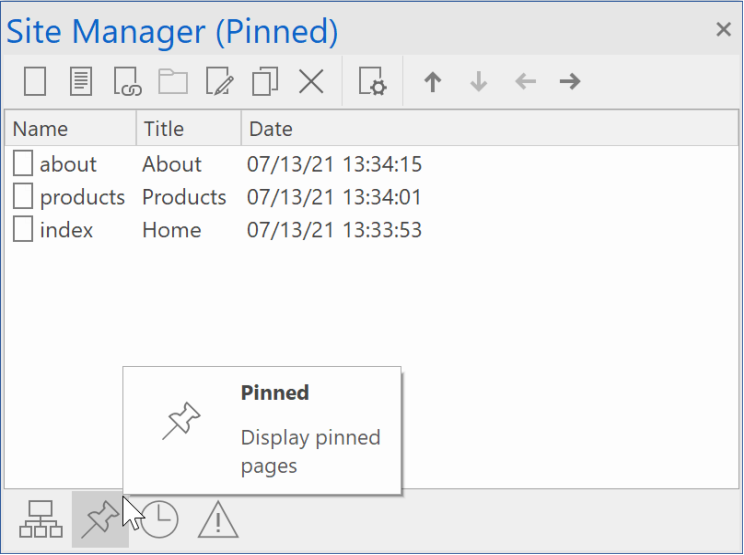Click the move down arrow
744x555 pixels.
click(x=478, y=82)
